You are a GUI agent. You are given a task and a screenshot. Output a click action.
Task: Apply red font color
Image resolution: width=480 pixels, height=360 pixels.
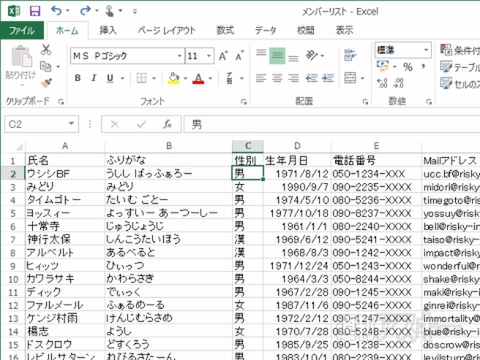(198, 78)
